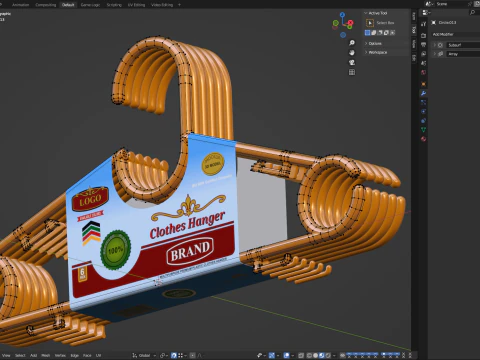Viewport: 480px width, 360px height.
Task: Click the zoom magnifier viewport icon
Action: (352, 43)
